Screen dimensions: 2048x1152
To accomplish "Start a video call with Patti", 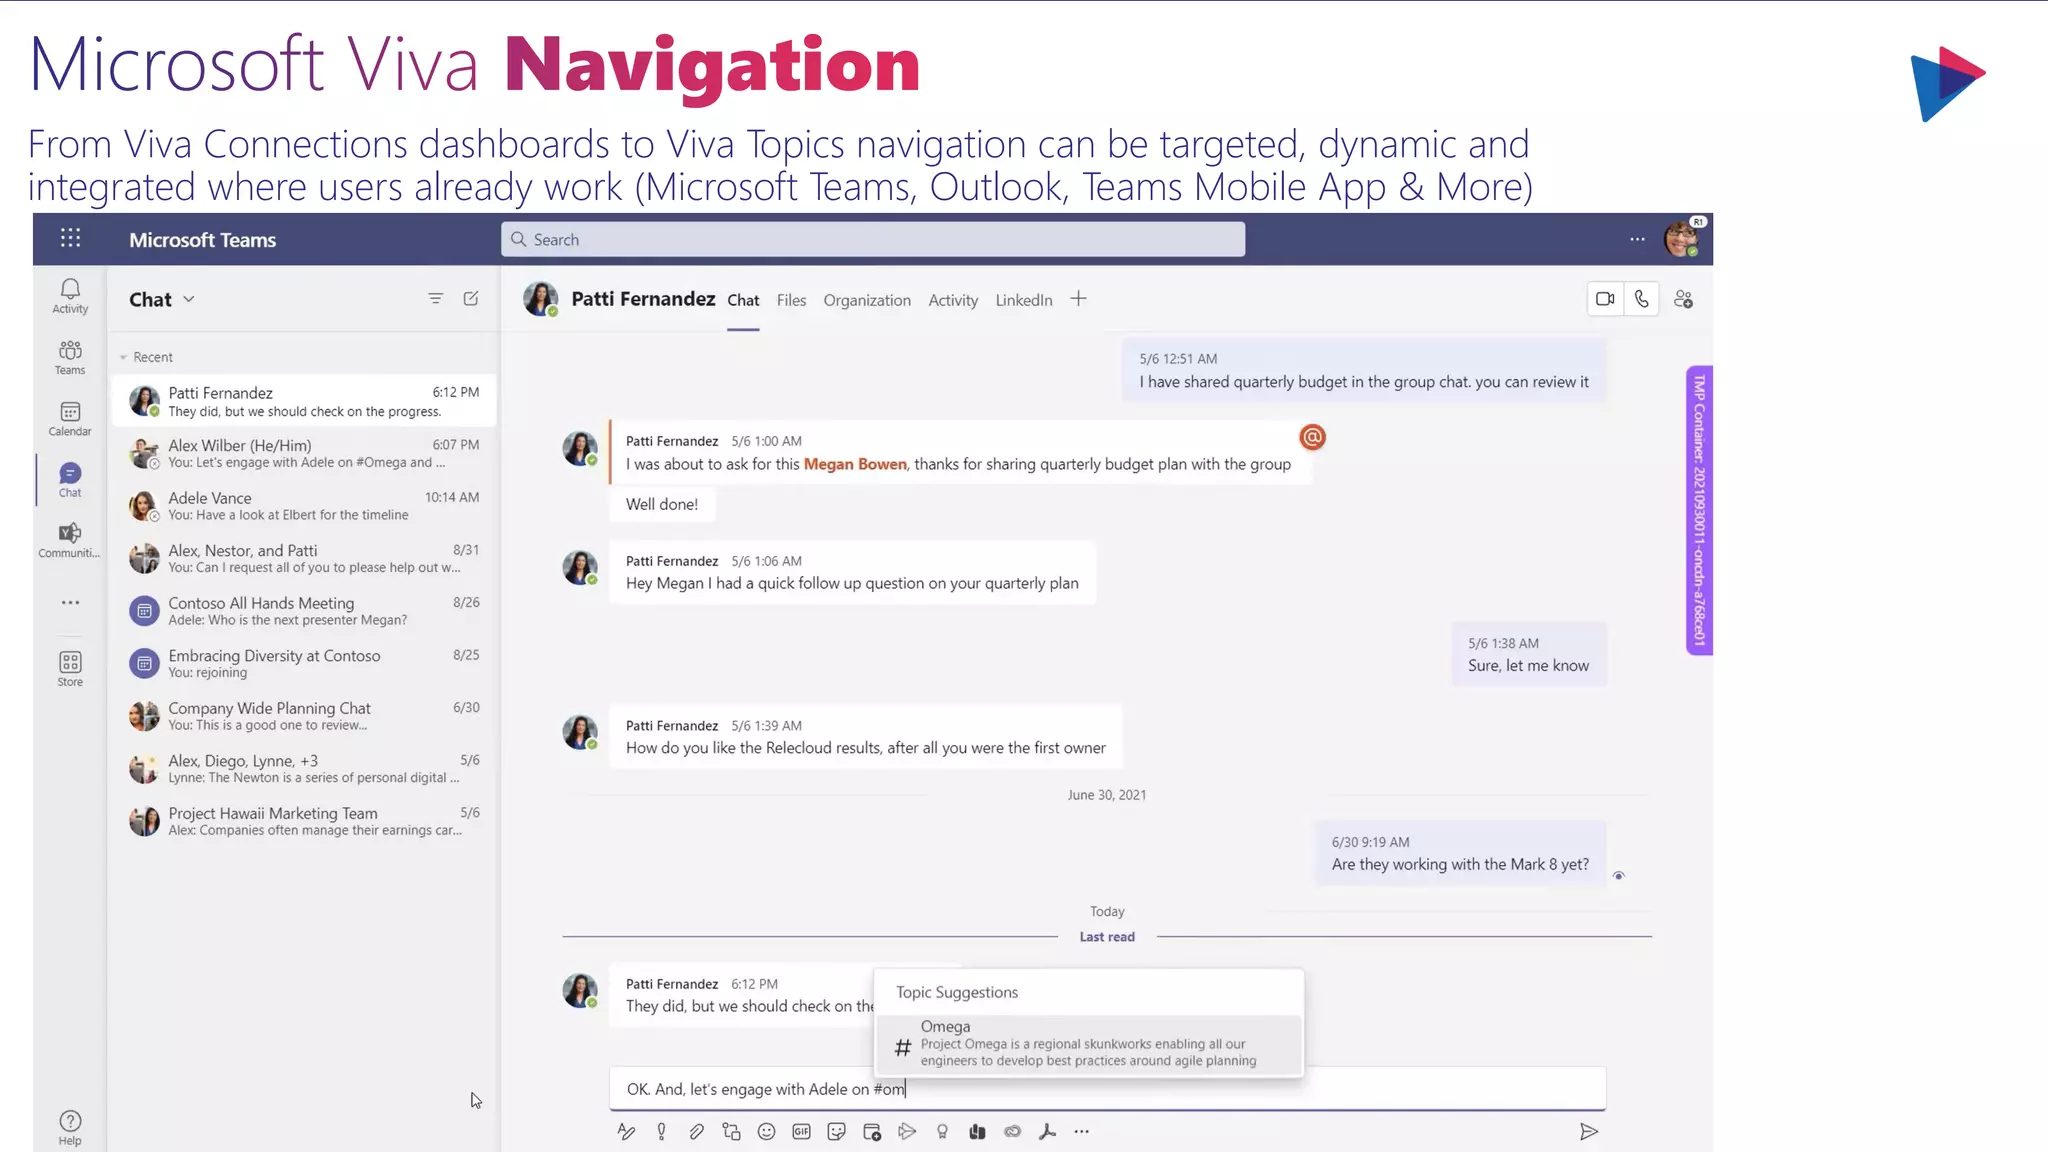I will coord(1605,299).
